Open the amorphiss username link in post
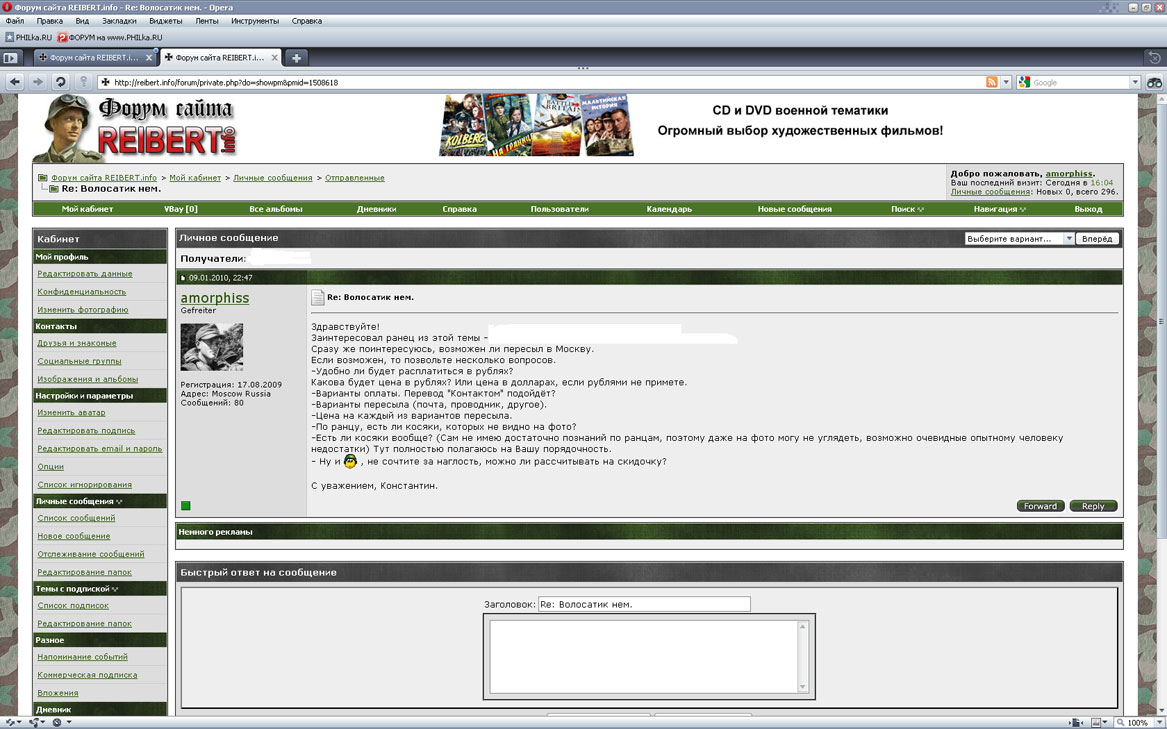The height and width of the screenshot is (729, 1167). 215,298
